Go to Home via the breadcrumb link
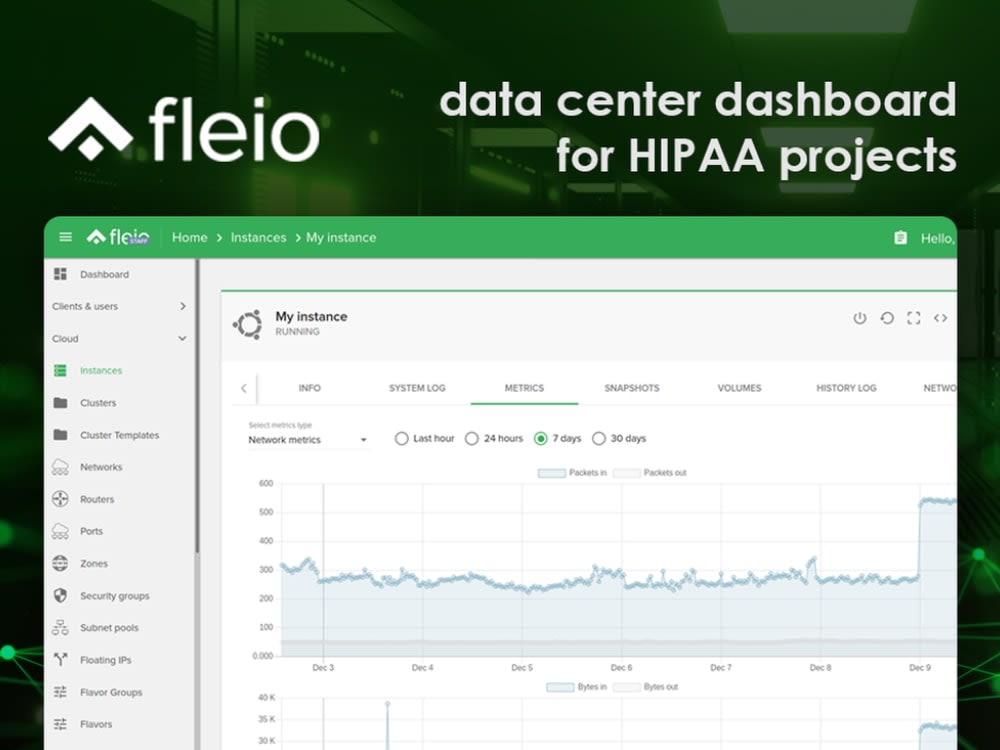Image resolution: width=1000 pixels, height=750 pixels. 189,237
